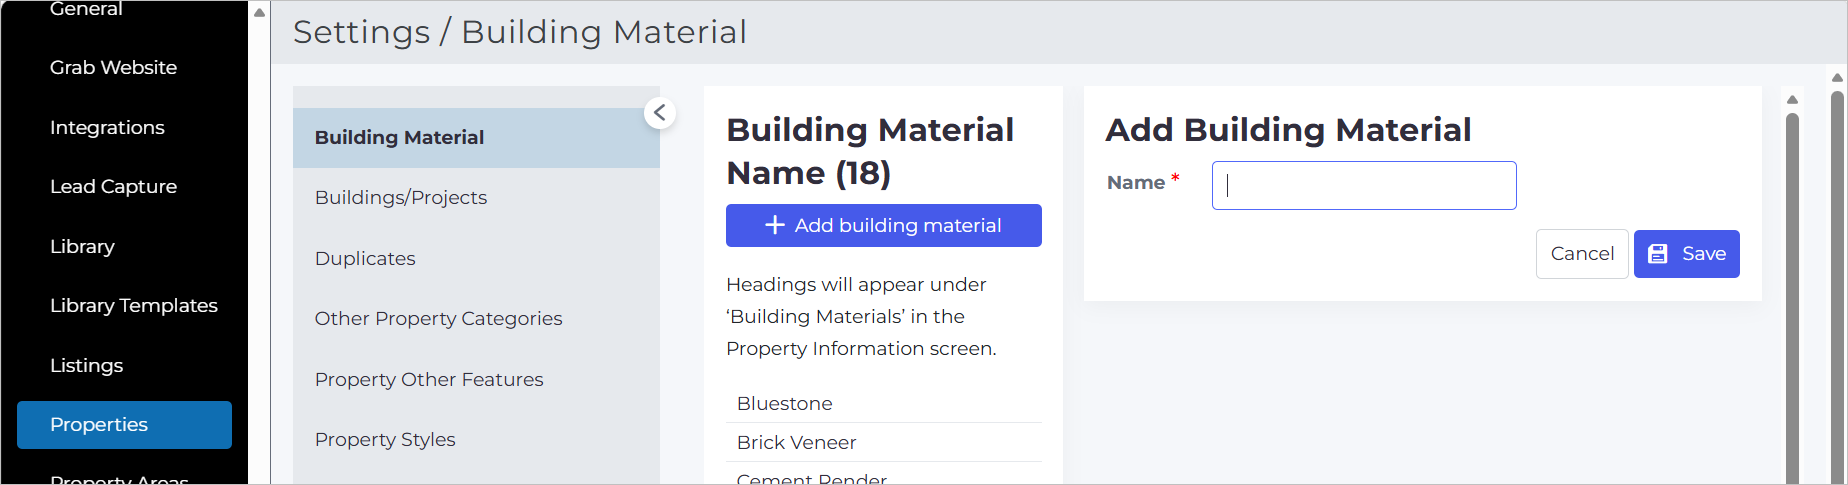Select the Bluestone material entry
Viewport: 1848px width, 485px height.
884,403
